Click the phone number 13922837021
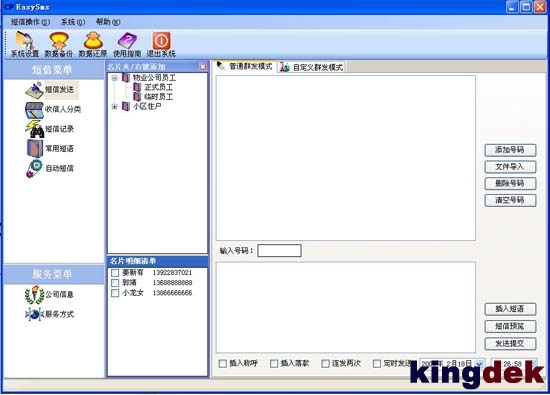Image resolution: width=550 pixels, height=395 pixels. [x=172, y=273]
